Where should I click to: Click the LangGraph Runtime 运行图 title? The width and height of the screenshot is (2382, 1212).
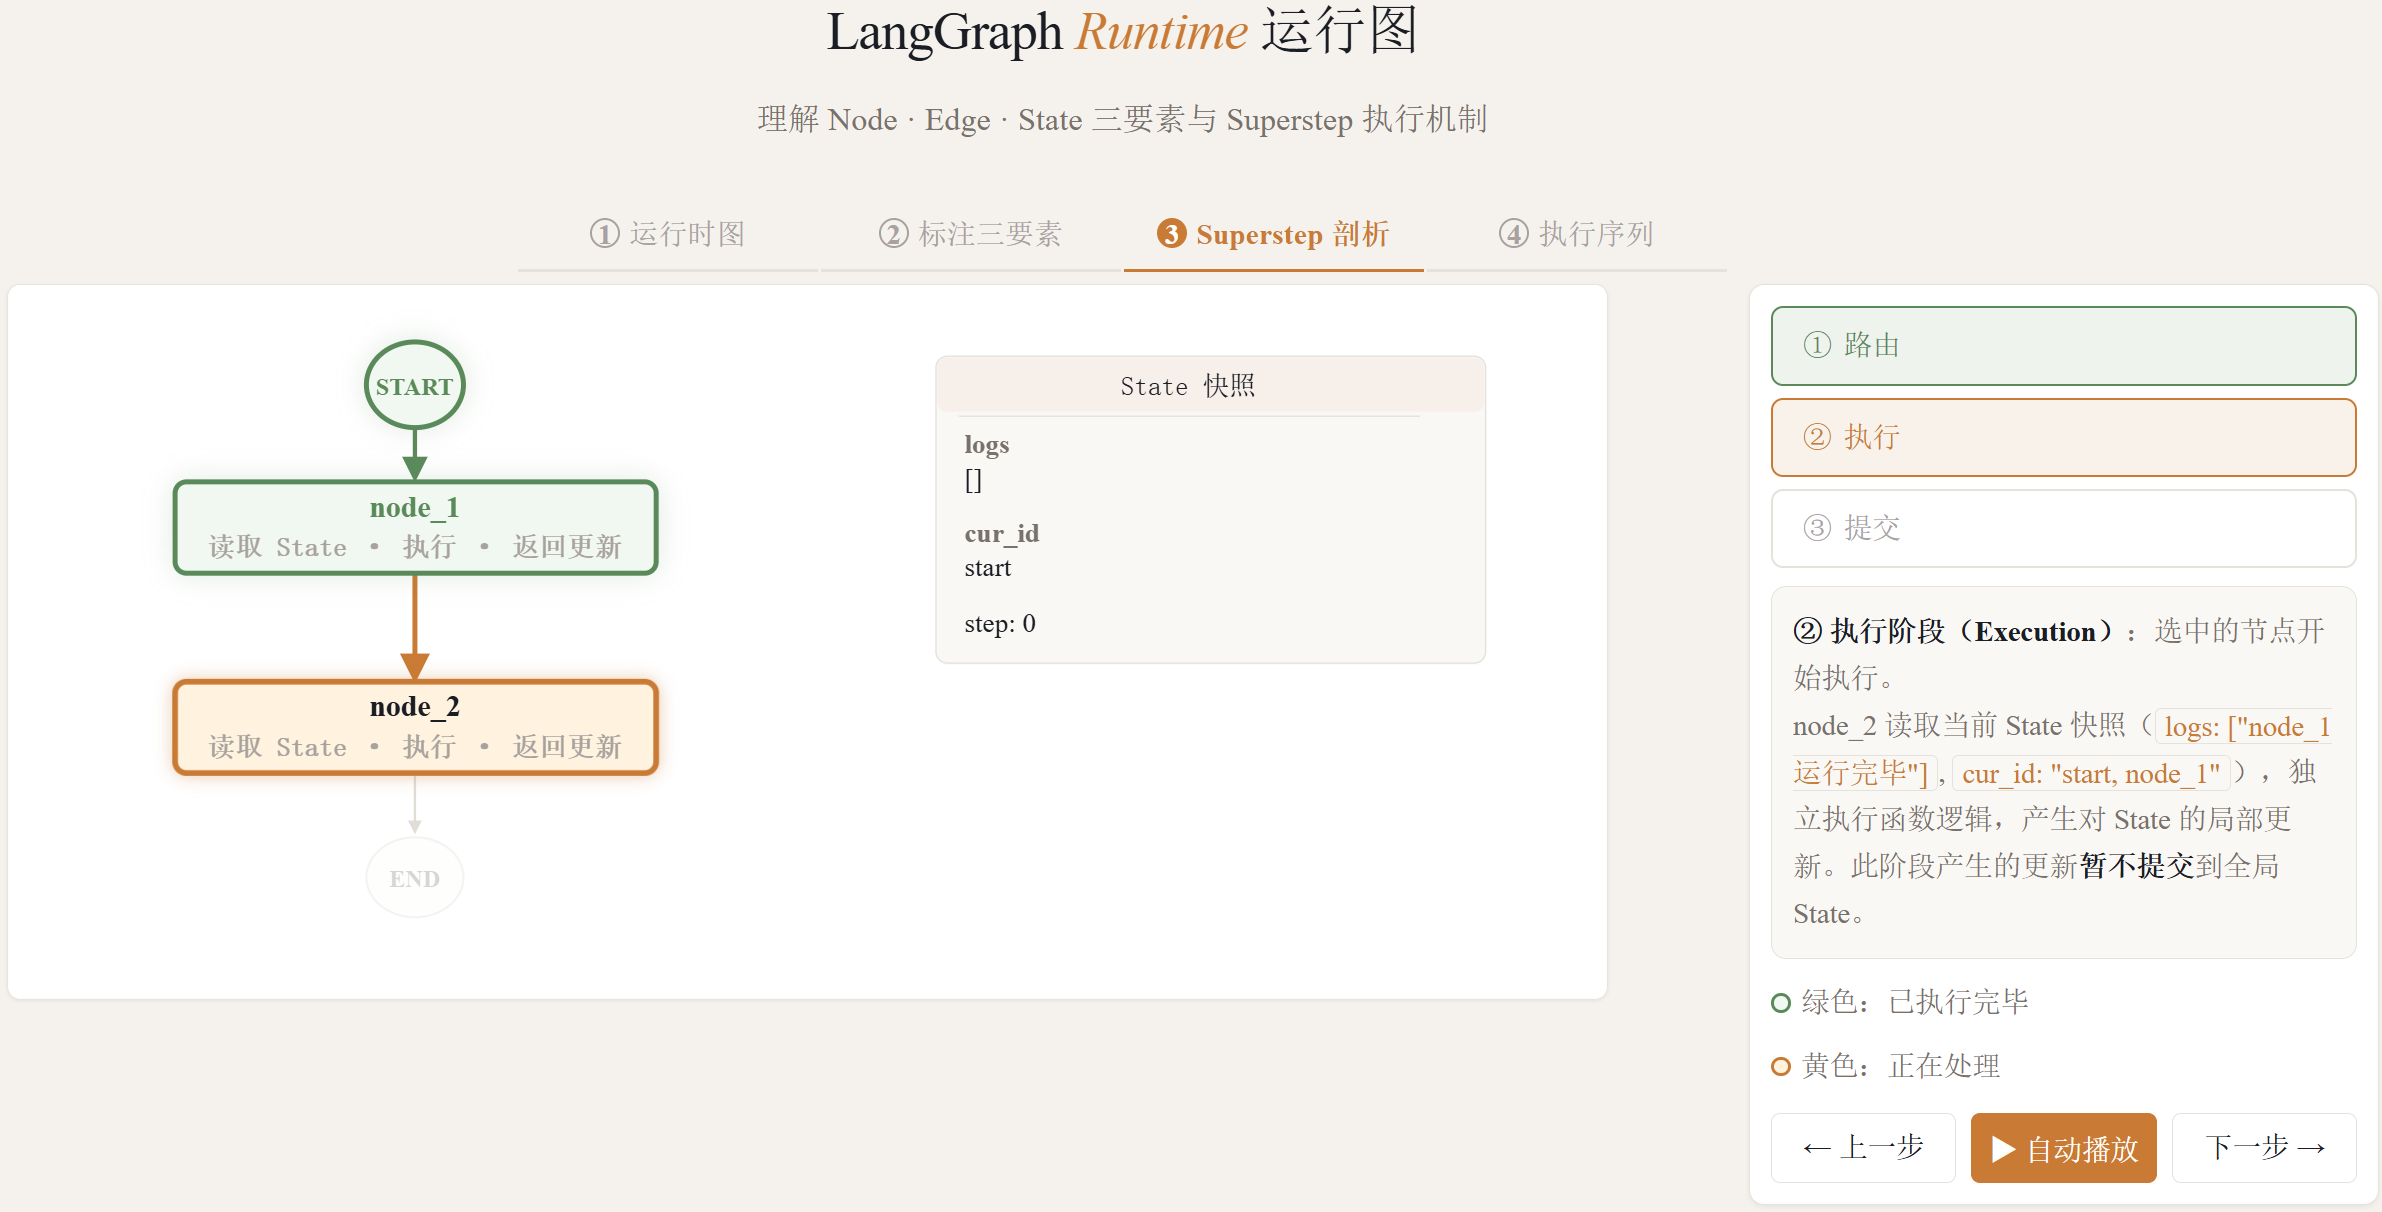[x=1122, y=32]
